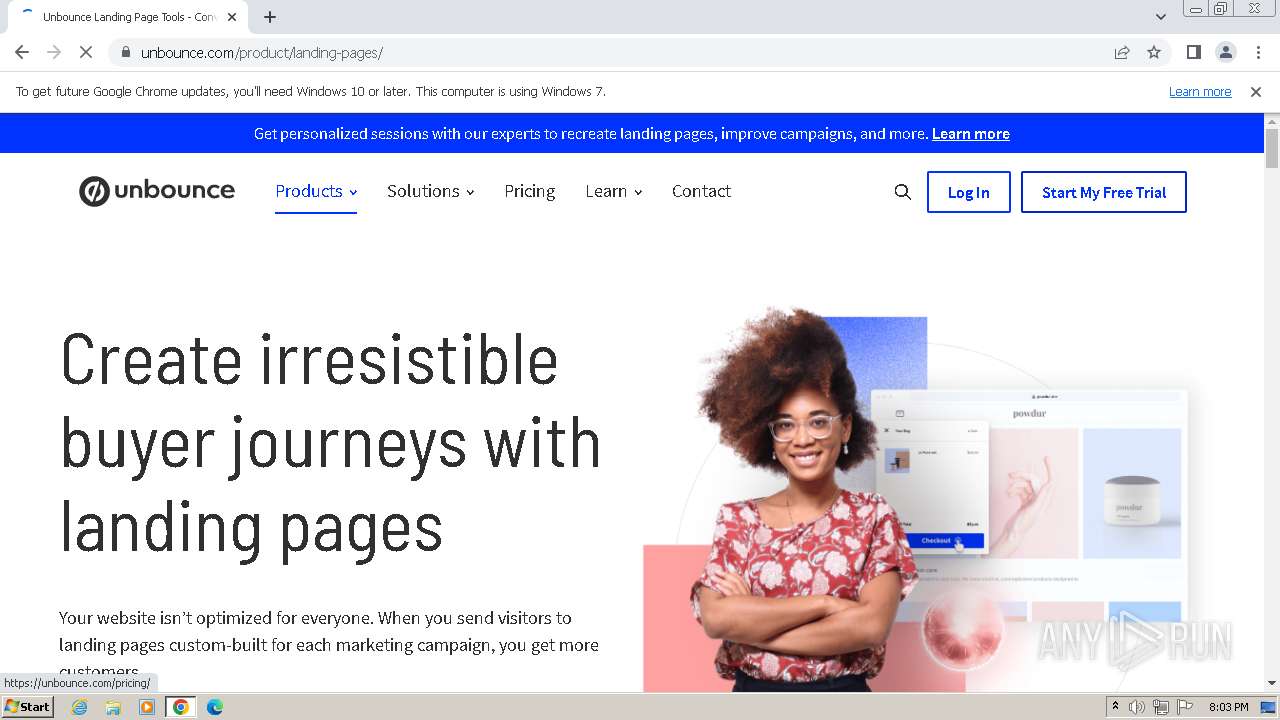The image size is (1280, 720).
Task: Click the Action Center flag icon
Action: point(1185,707)
